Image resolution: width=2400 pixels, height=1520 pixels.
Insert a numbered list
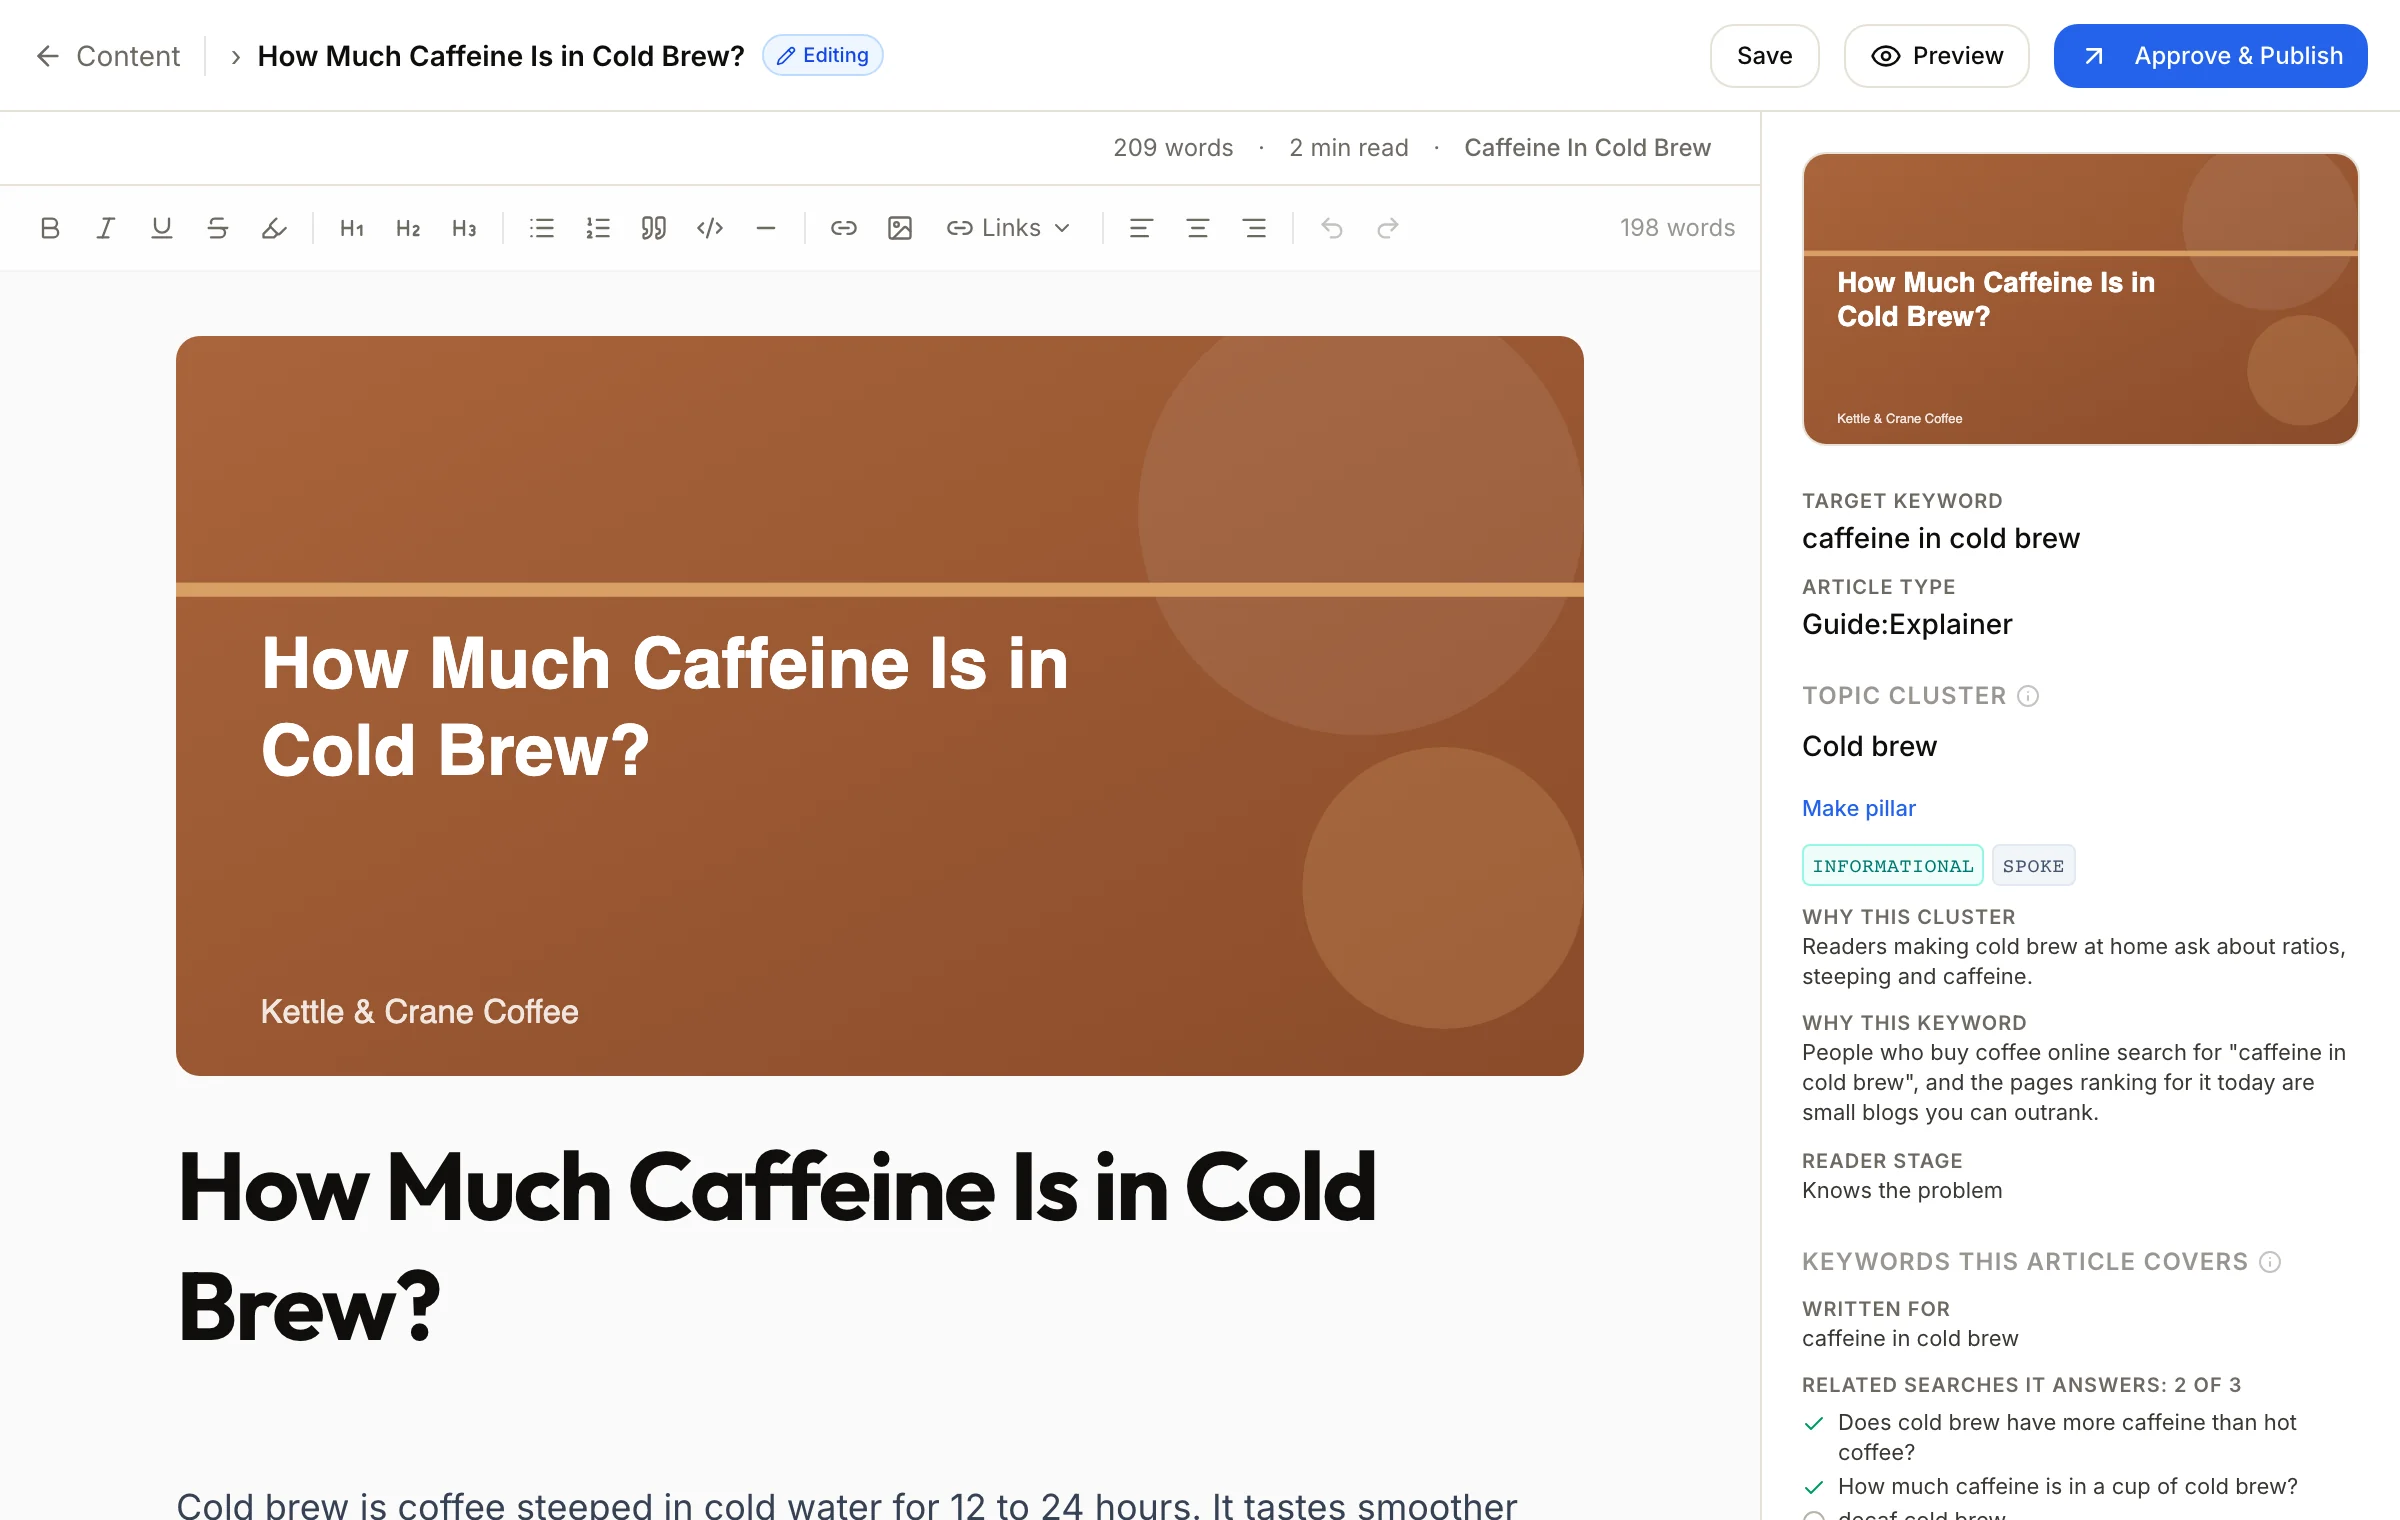pyautogui.click(x=598, y=228)
